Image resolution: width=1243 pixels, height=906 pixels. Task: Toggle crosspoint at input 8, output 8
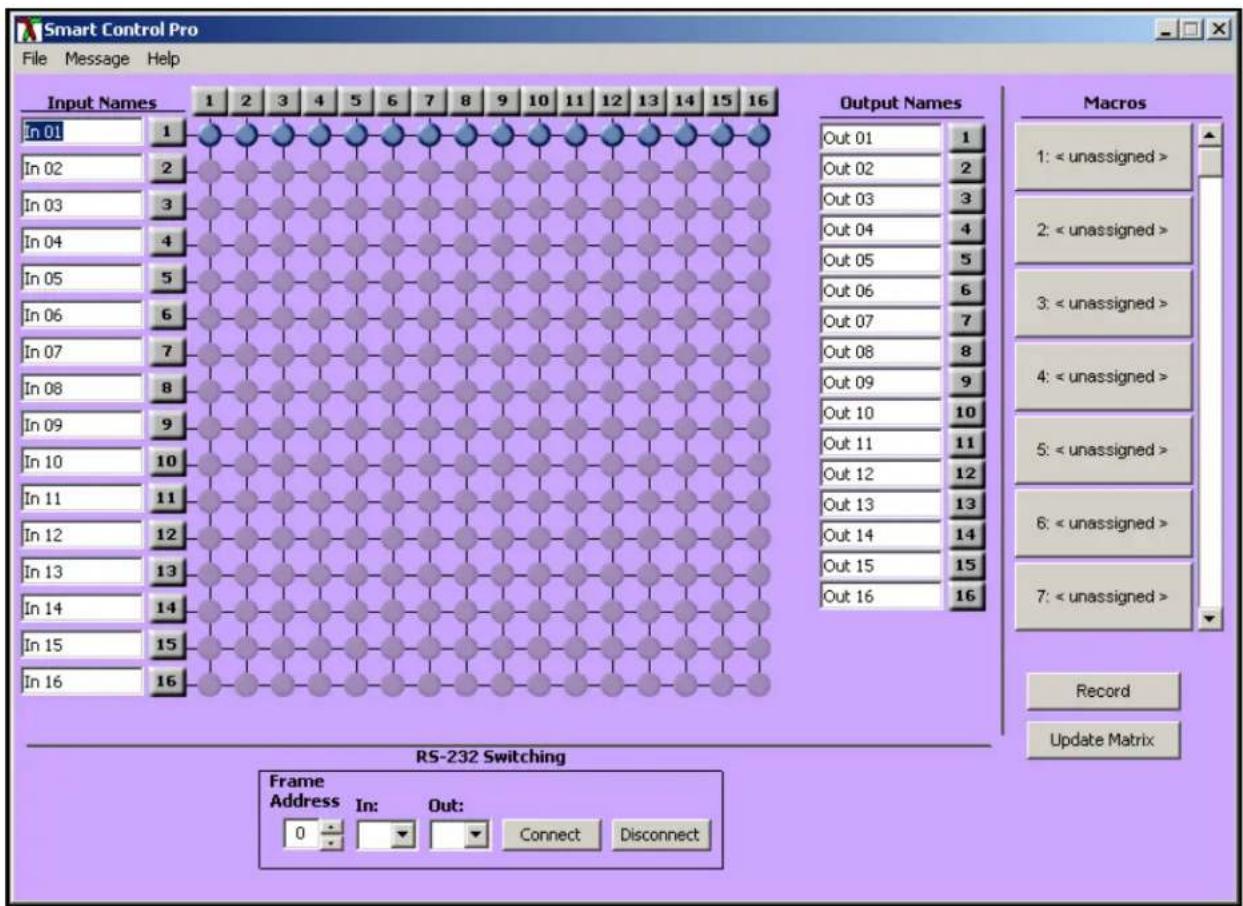pos(466,391)
